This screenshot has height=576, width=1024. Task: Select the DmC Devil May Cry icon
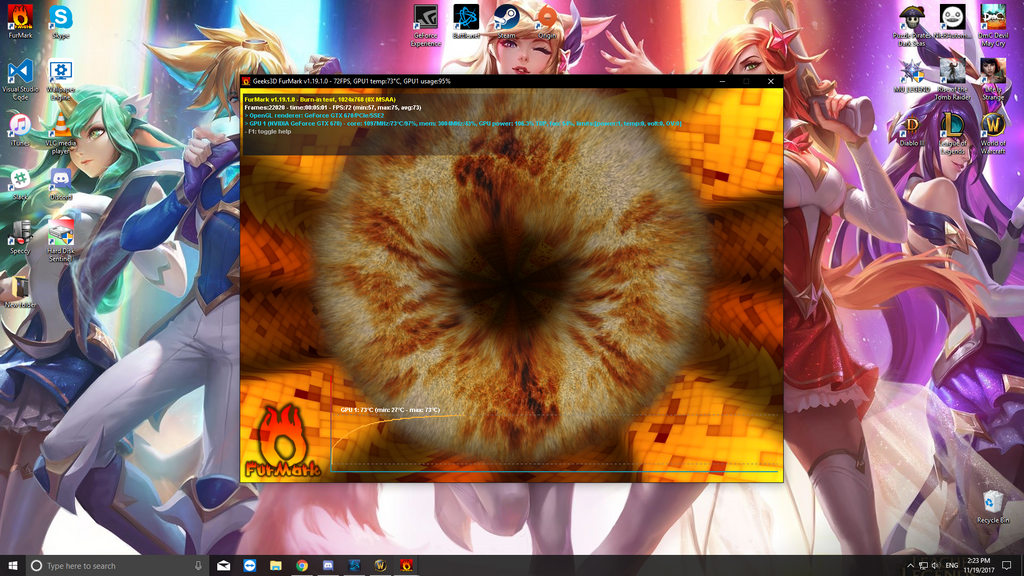pos(993,25)
